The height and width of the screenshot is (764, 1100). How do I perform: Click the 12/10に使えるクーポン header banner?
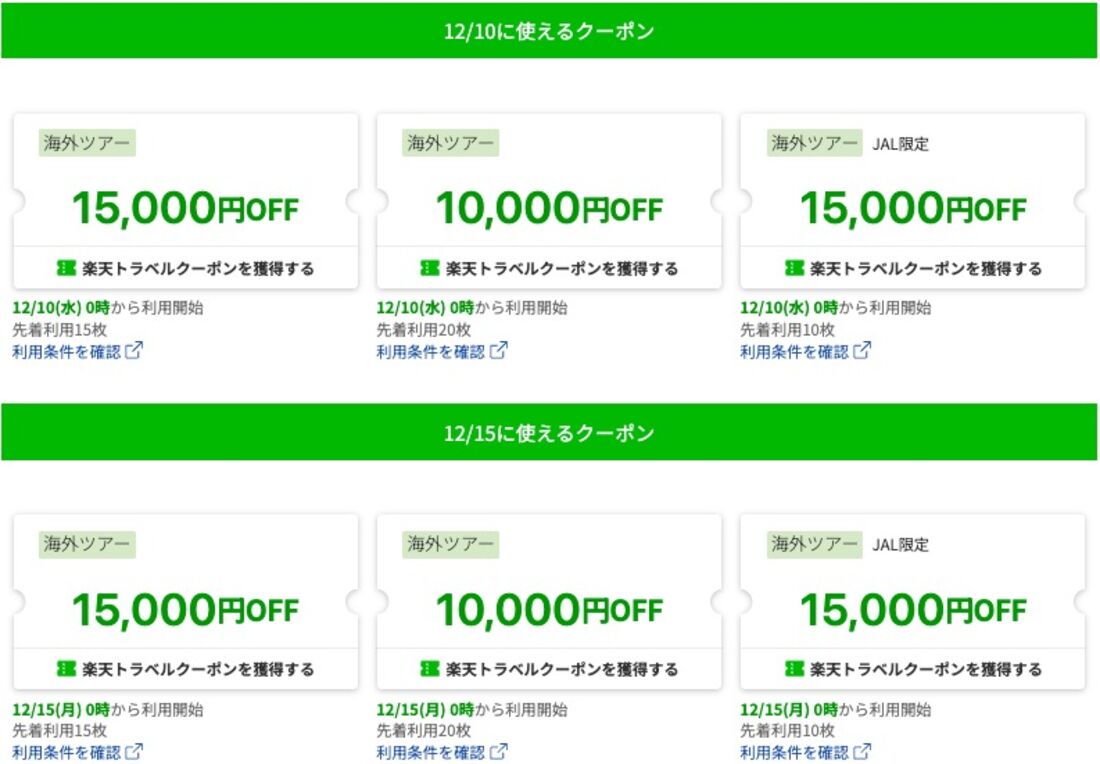tap(550, 31)
